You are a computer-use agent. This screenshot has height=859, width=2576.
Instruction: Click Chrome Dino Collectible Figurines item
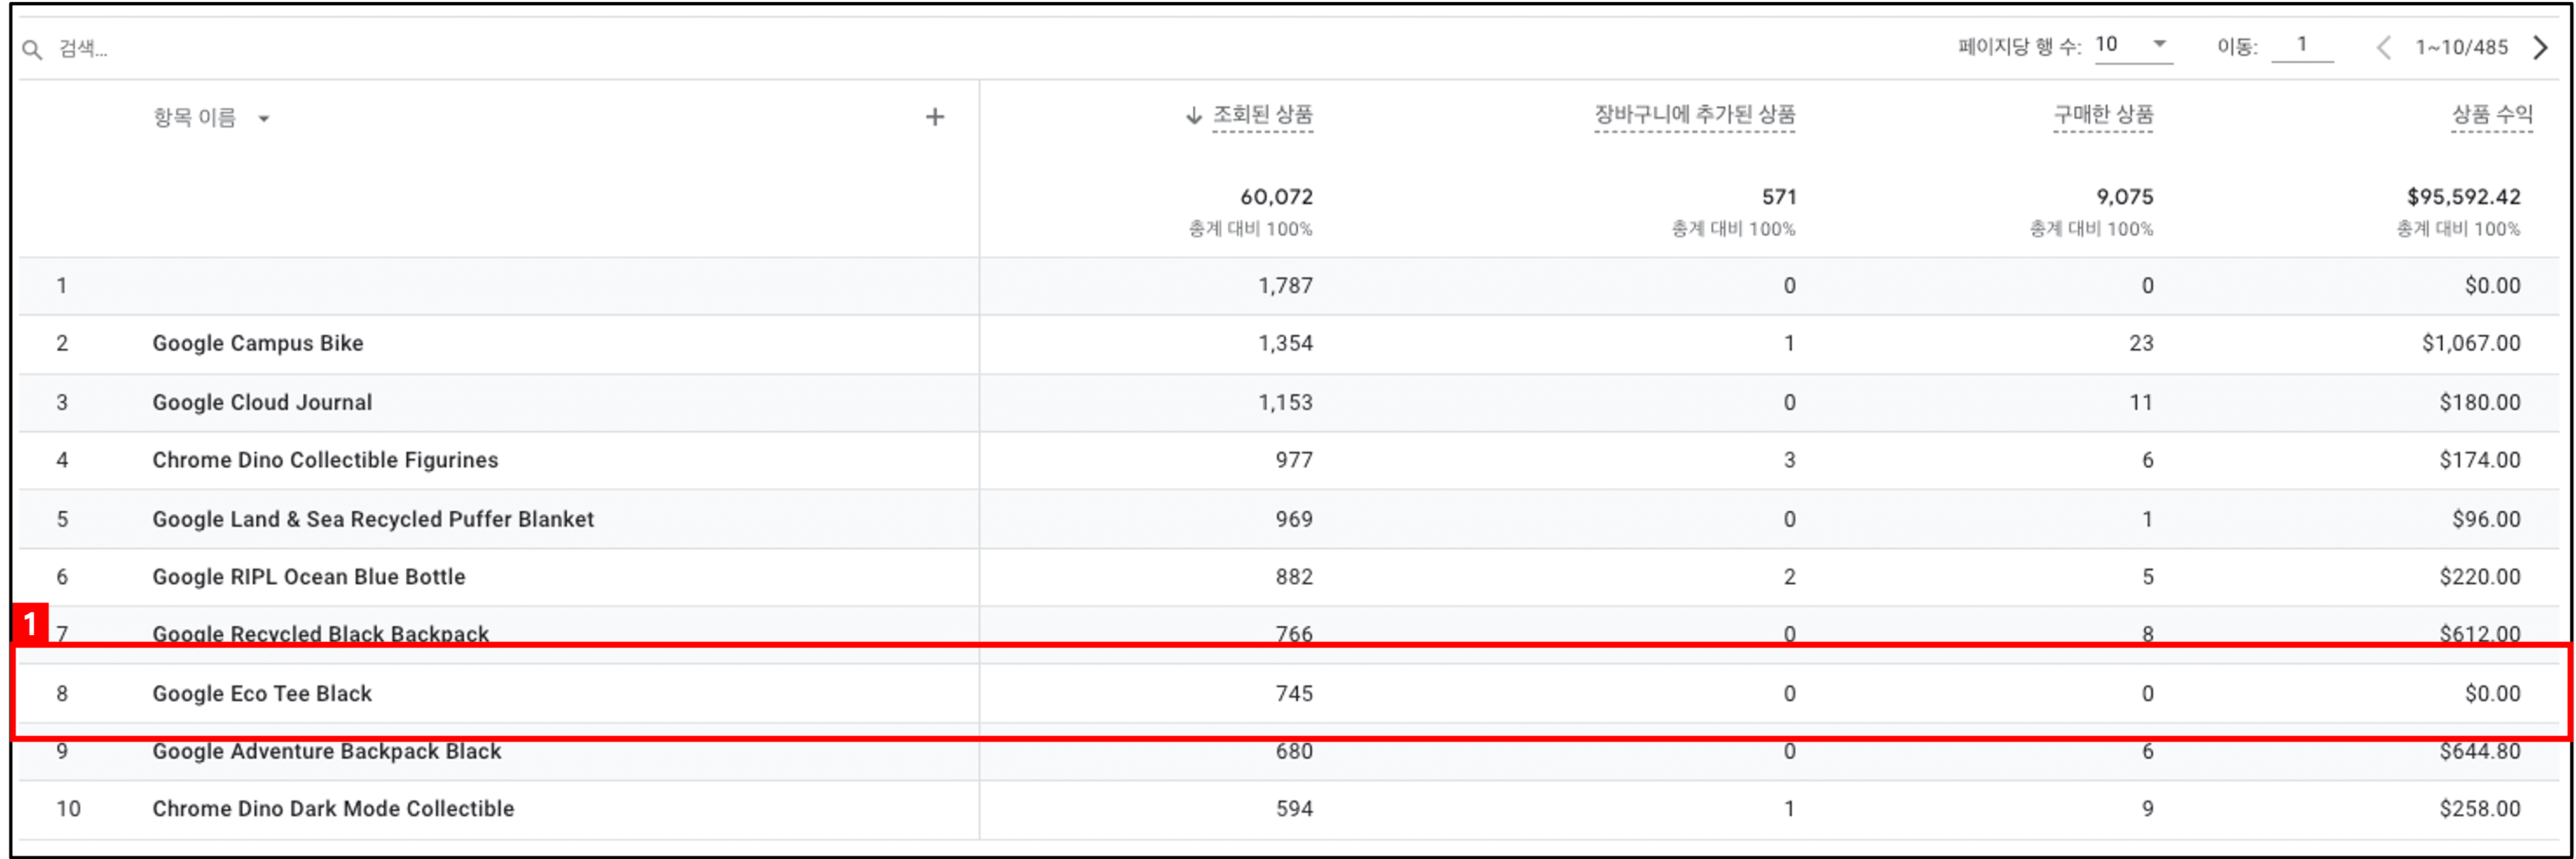[x=325, y=460]
